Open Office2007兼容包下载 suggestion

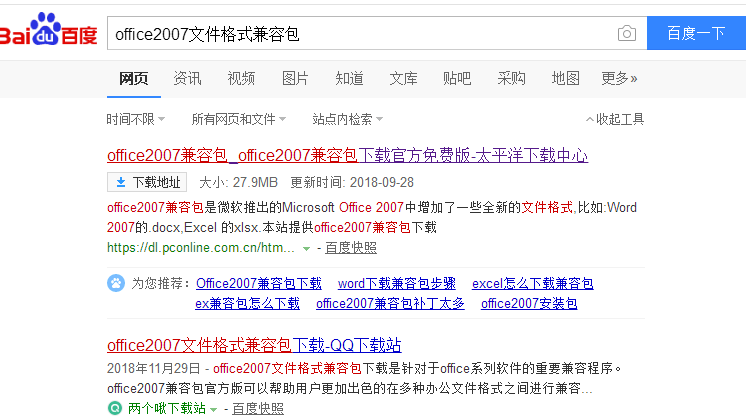(x=259, y=283)
